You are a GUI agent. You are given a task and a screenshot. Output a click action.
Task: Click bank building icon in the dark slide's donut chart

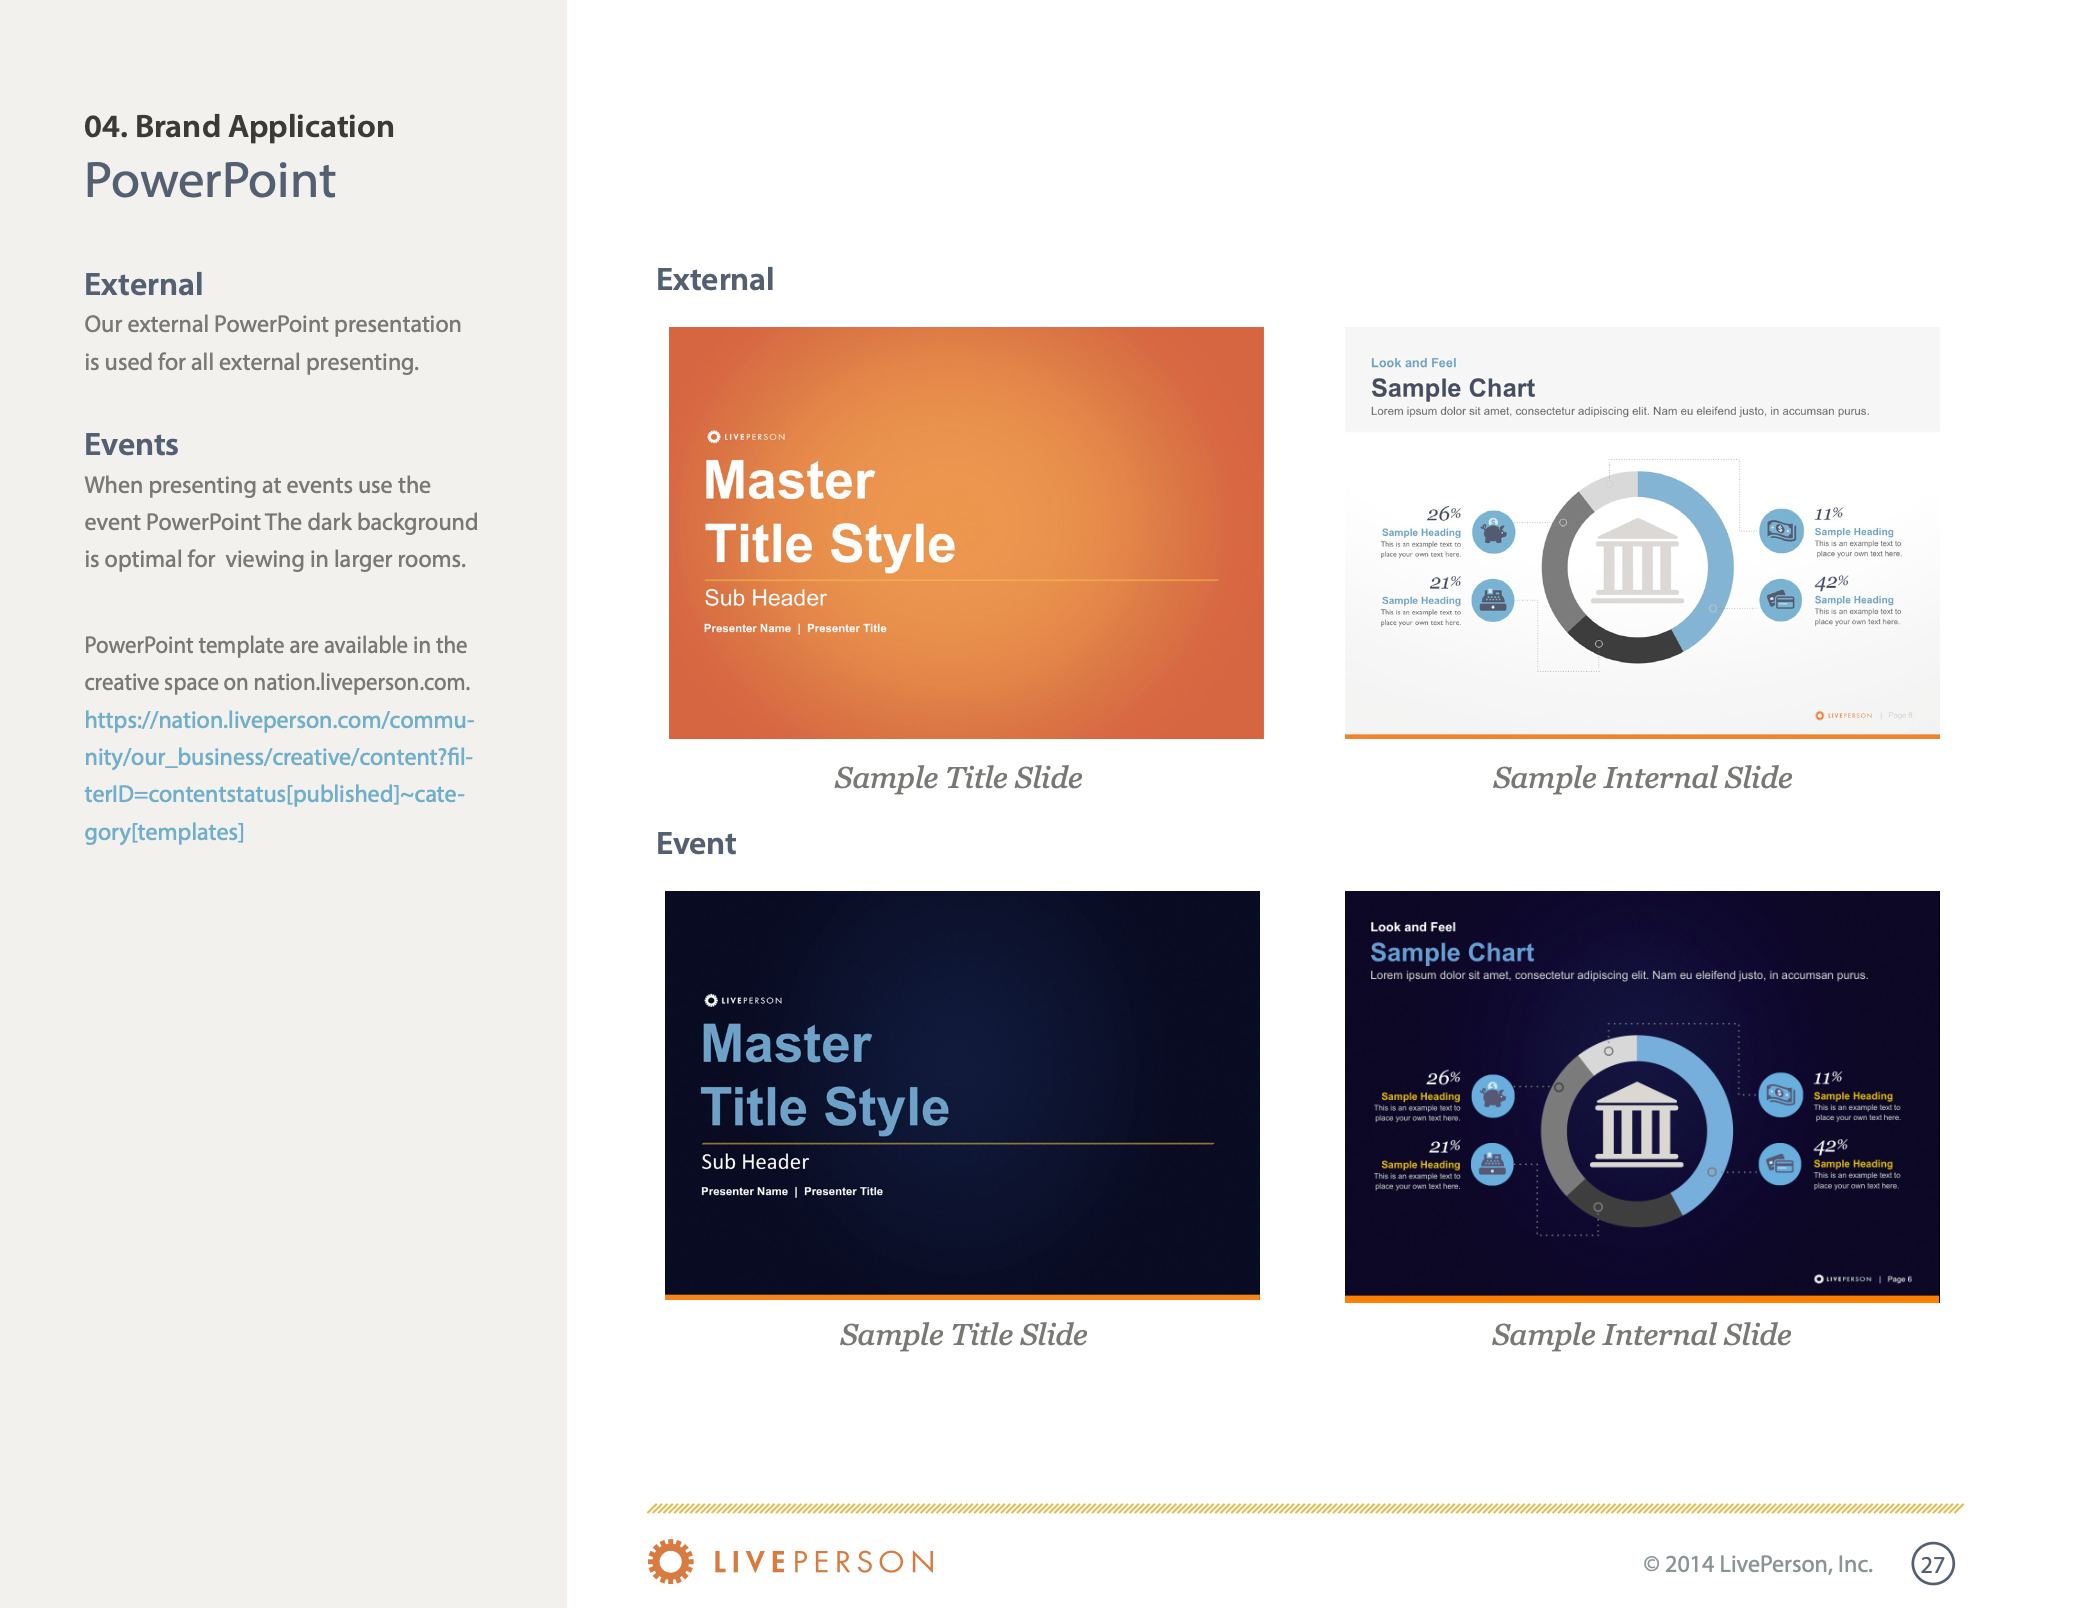pos(1637,1127)
